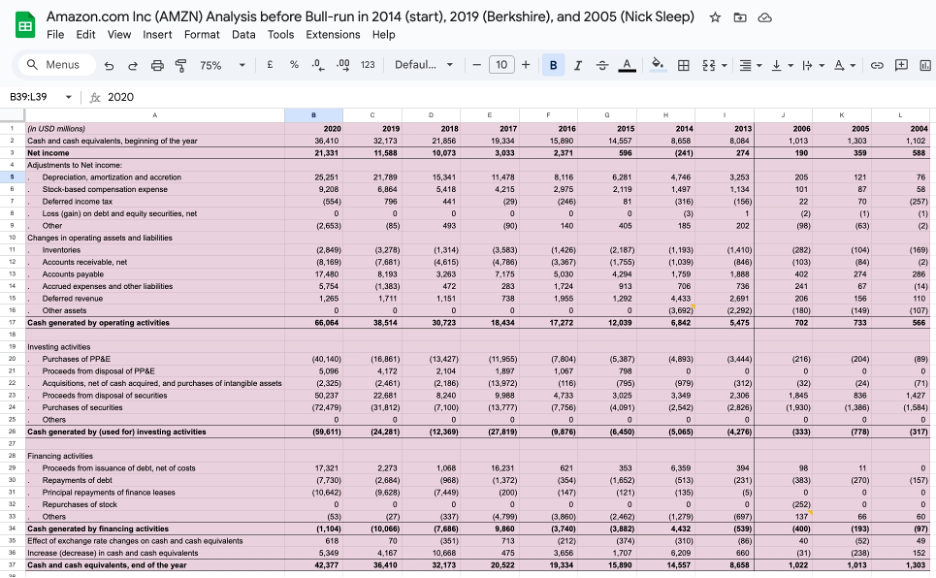Viewport: 936px width, 578px height.
Task: Toggle bold formatting
Action: point(553,65)
